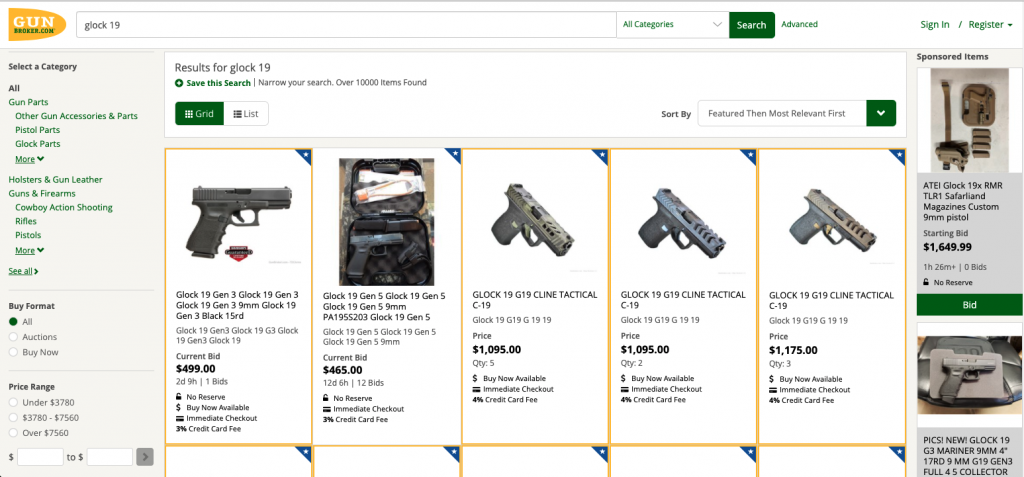The height and width of the screenshot is (477, 1024).
Task: Select the Under $3780 price range
Action: tap(13, 403)
